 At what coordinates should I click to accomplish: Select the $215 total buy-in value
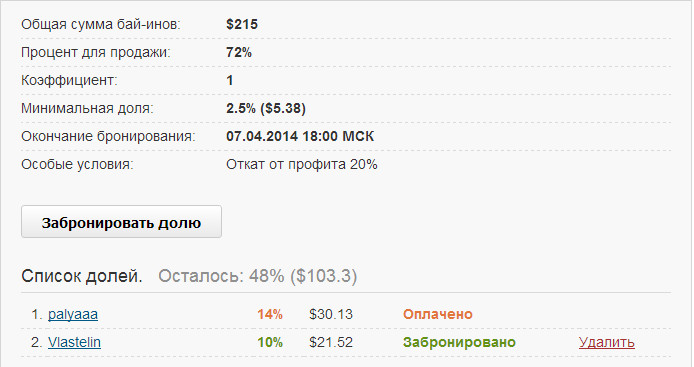242,24
